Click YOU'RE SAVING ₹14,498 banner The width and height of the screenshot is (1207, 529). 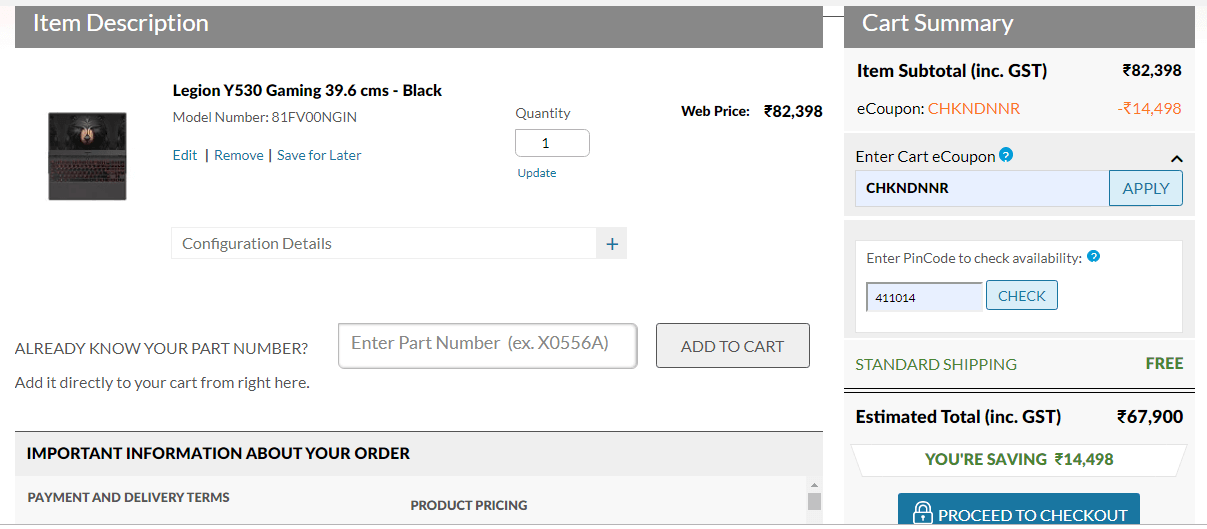point(1018,460)
